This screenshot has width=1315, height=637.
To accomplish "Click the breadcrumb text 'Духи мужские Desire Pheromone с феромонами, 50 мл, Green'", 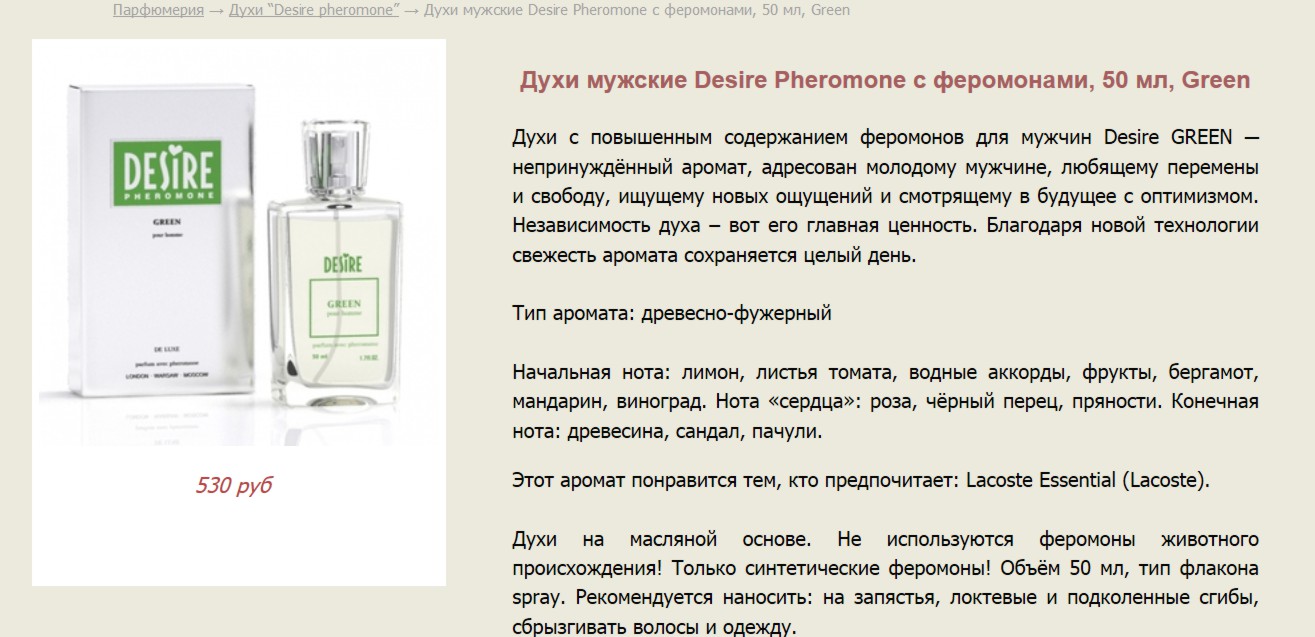I will (637, 11).
